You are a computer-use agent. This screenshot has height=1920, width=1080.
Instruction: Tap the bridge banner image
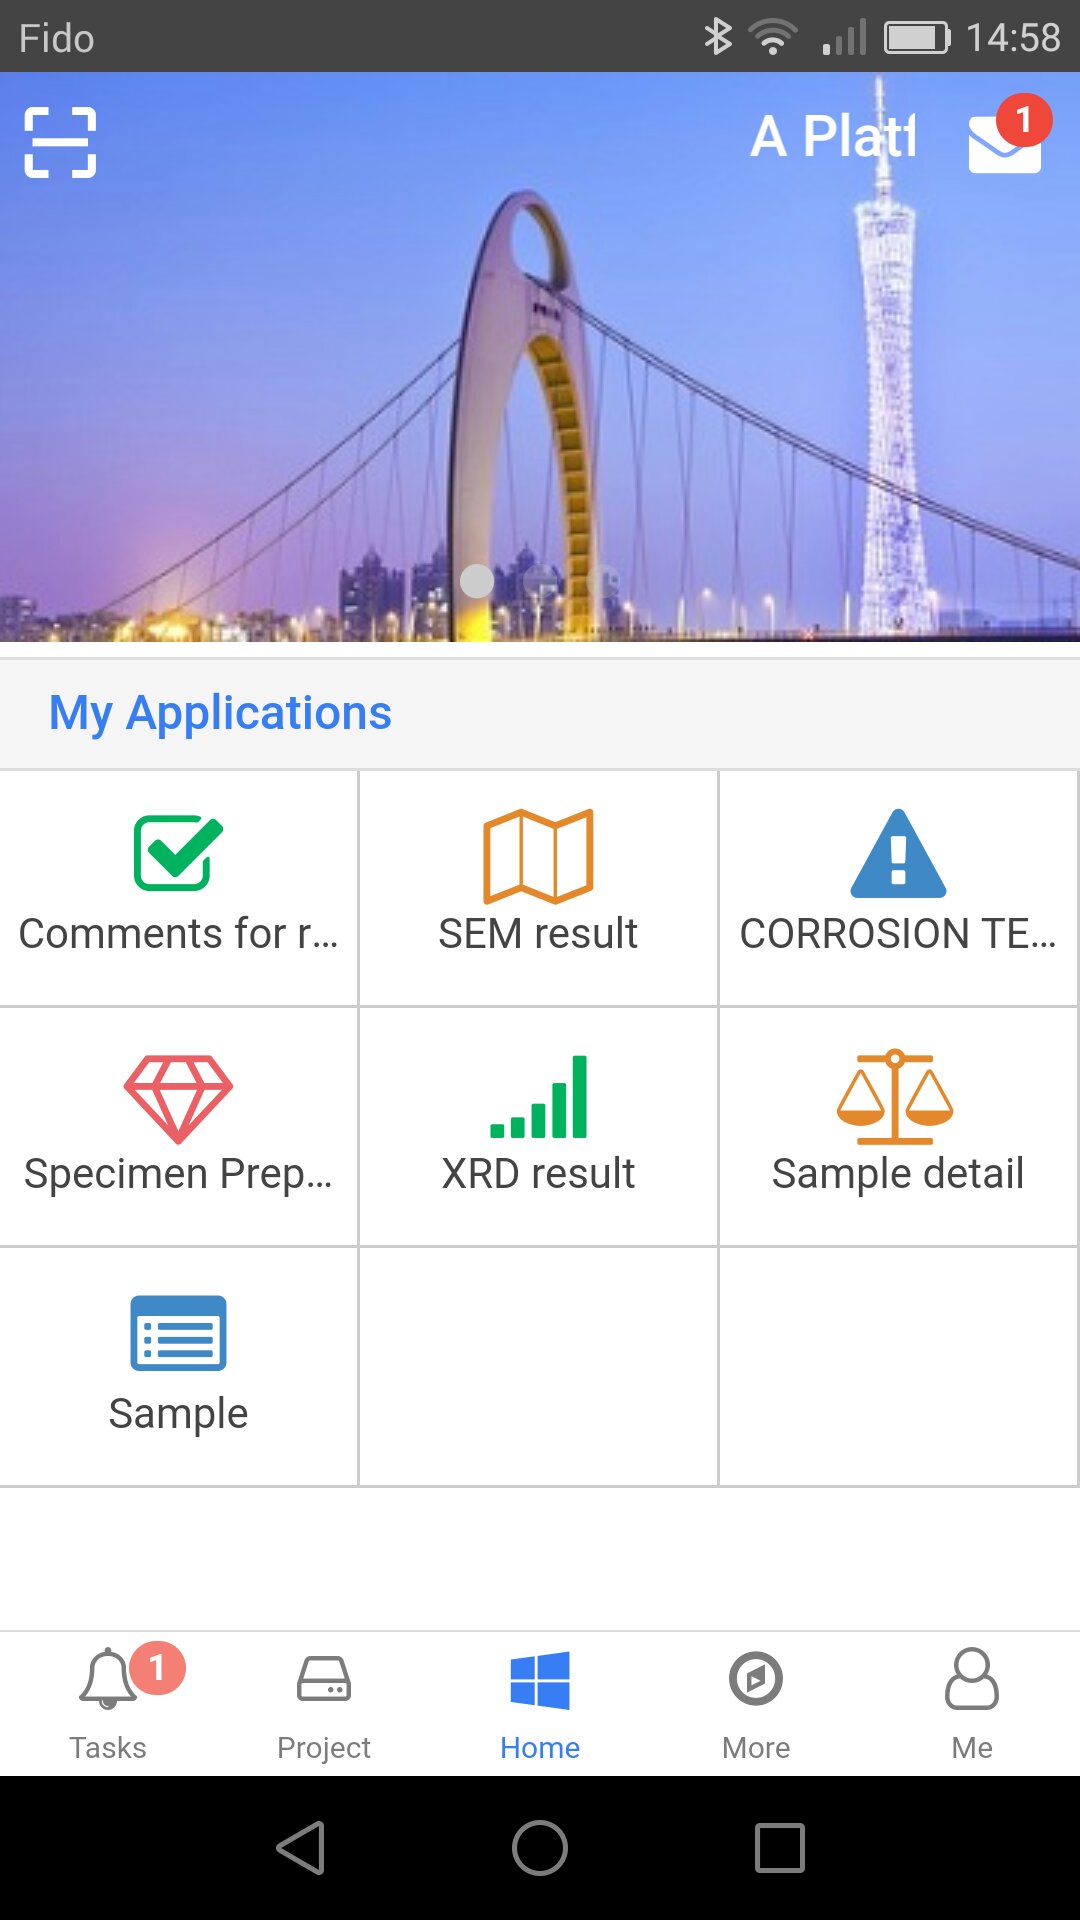pos(540,357)
